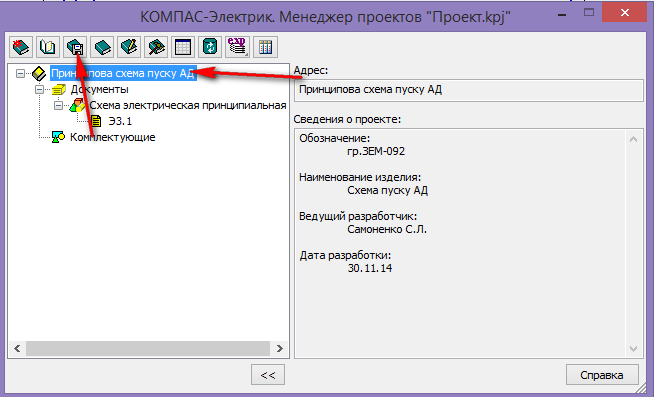Screen dimensions: 654x397
Task: Click the tree horizontal scrollbar thumb
Action: pos(148,348)
